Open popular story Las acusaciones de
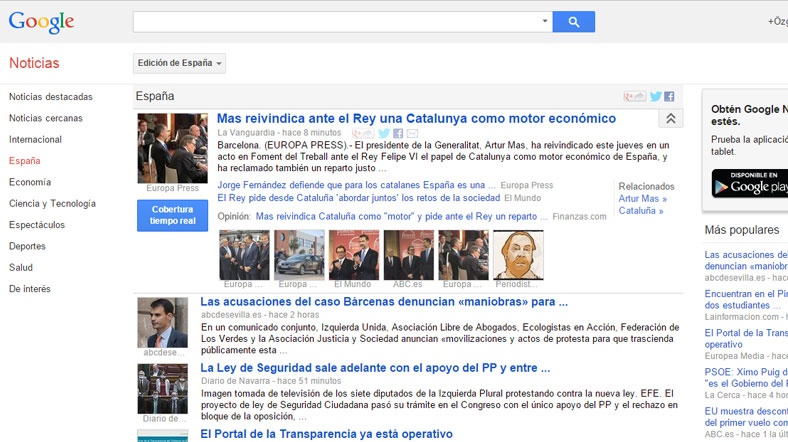 (746, 260)
